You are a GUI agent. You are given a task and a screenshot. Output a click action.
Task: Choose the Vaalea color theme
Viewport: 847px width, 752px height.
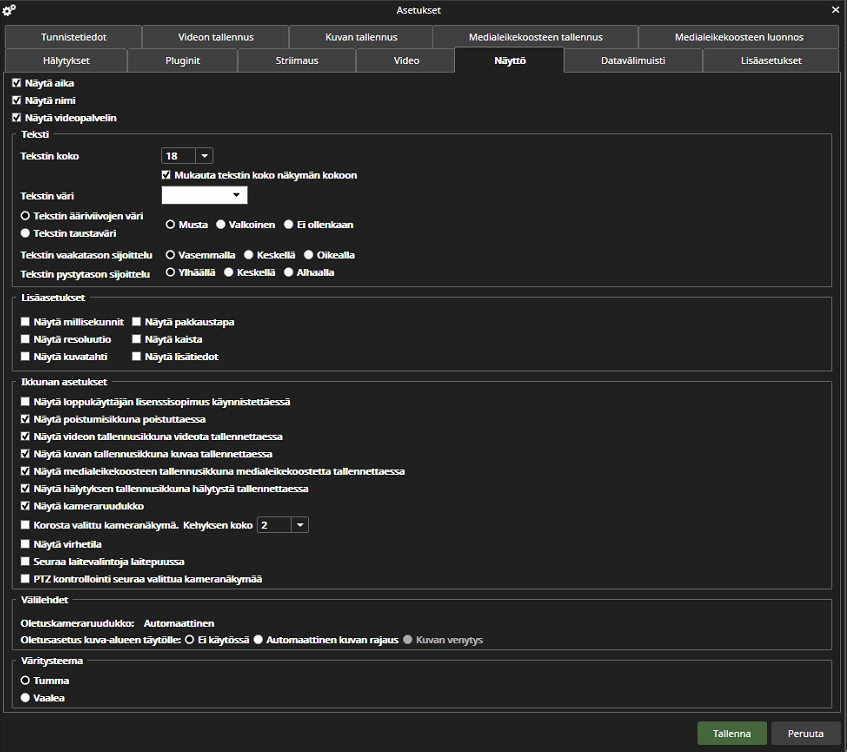tap(25, 698)
